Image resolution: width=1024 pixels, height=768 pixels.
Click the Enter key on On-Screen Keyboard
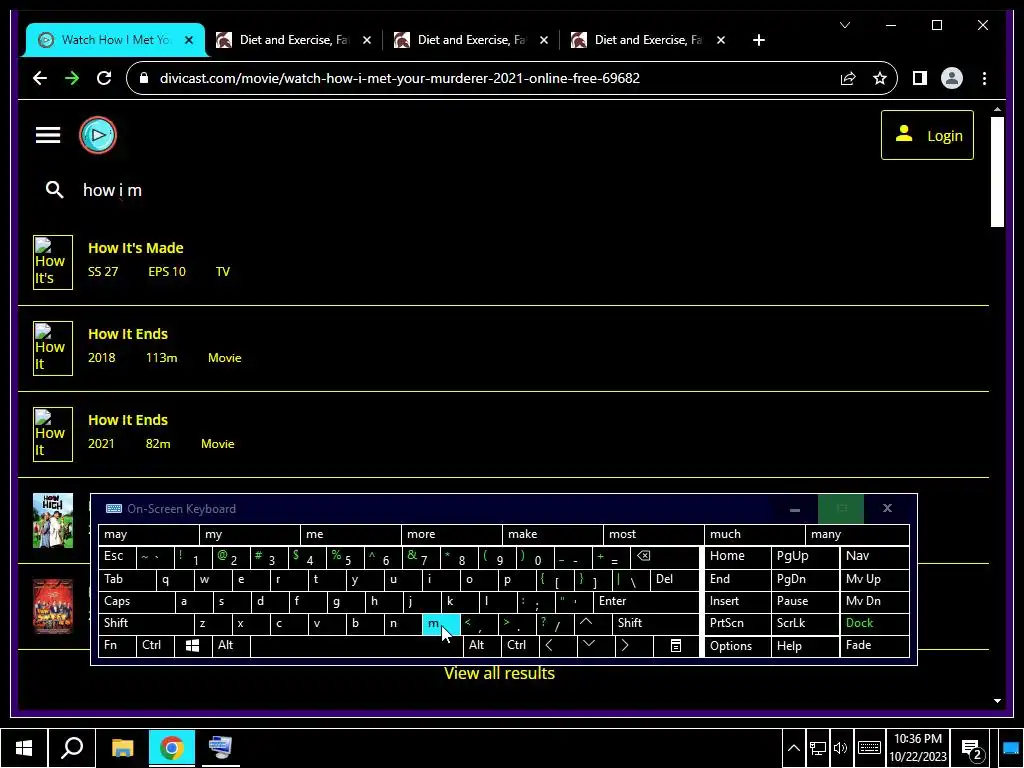click(647, 601)
